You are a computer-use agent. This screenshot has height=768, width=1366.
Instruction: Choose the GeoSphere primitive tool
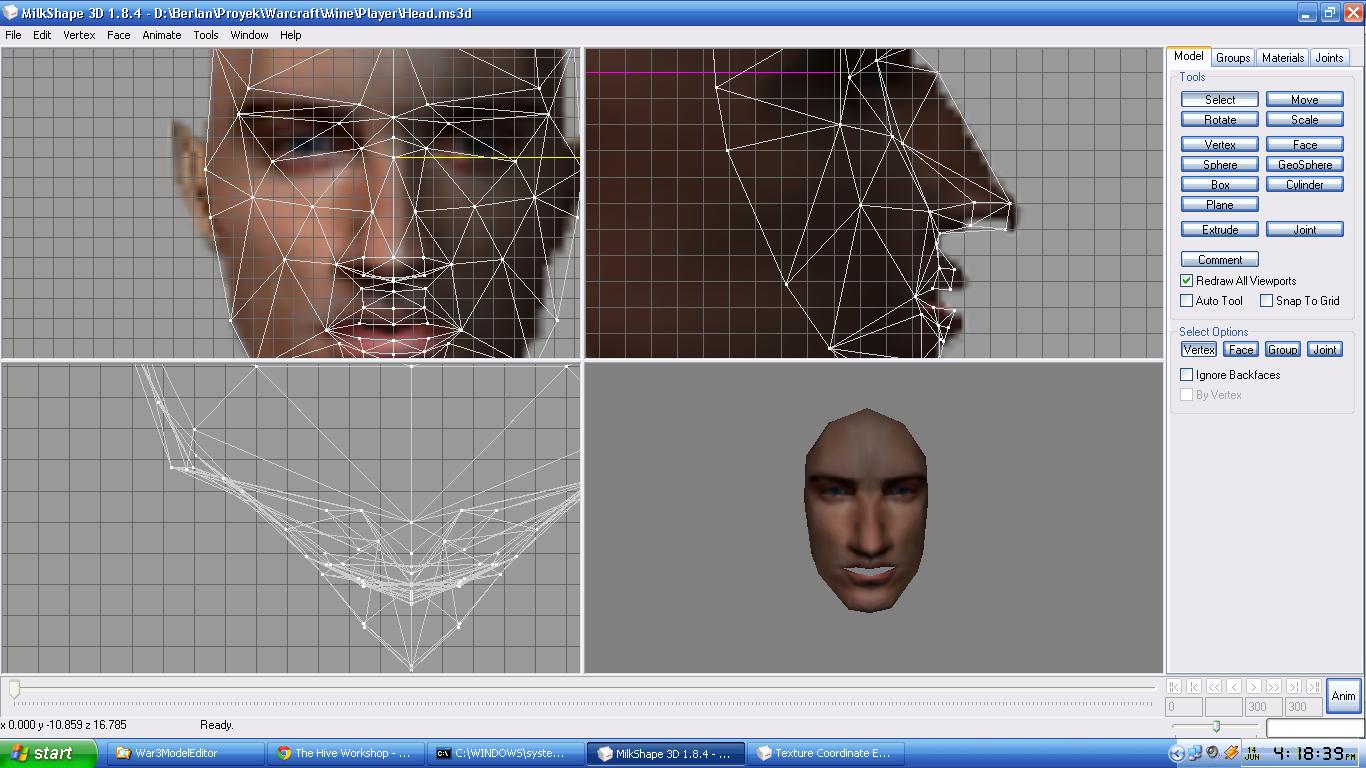(1304, 164)
